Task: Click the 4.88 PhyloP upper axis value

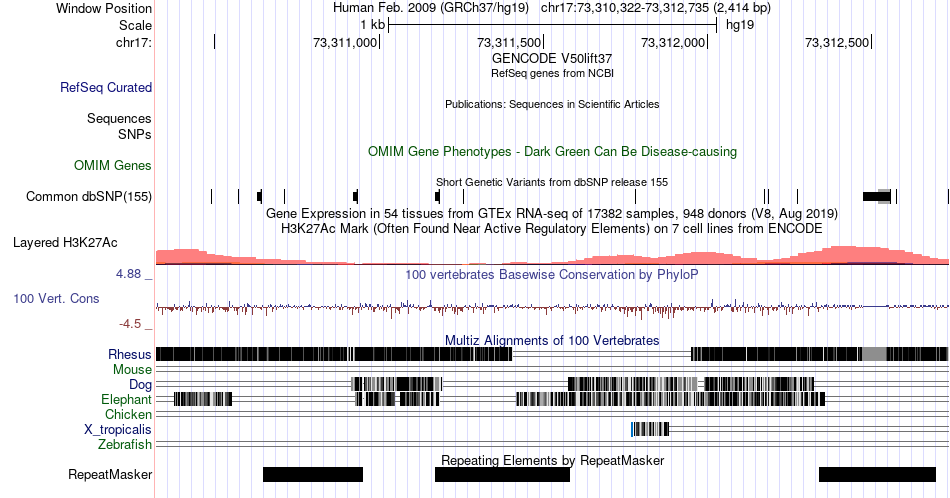Action: 128,274
